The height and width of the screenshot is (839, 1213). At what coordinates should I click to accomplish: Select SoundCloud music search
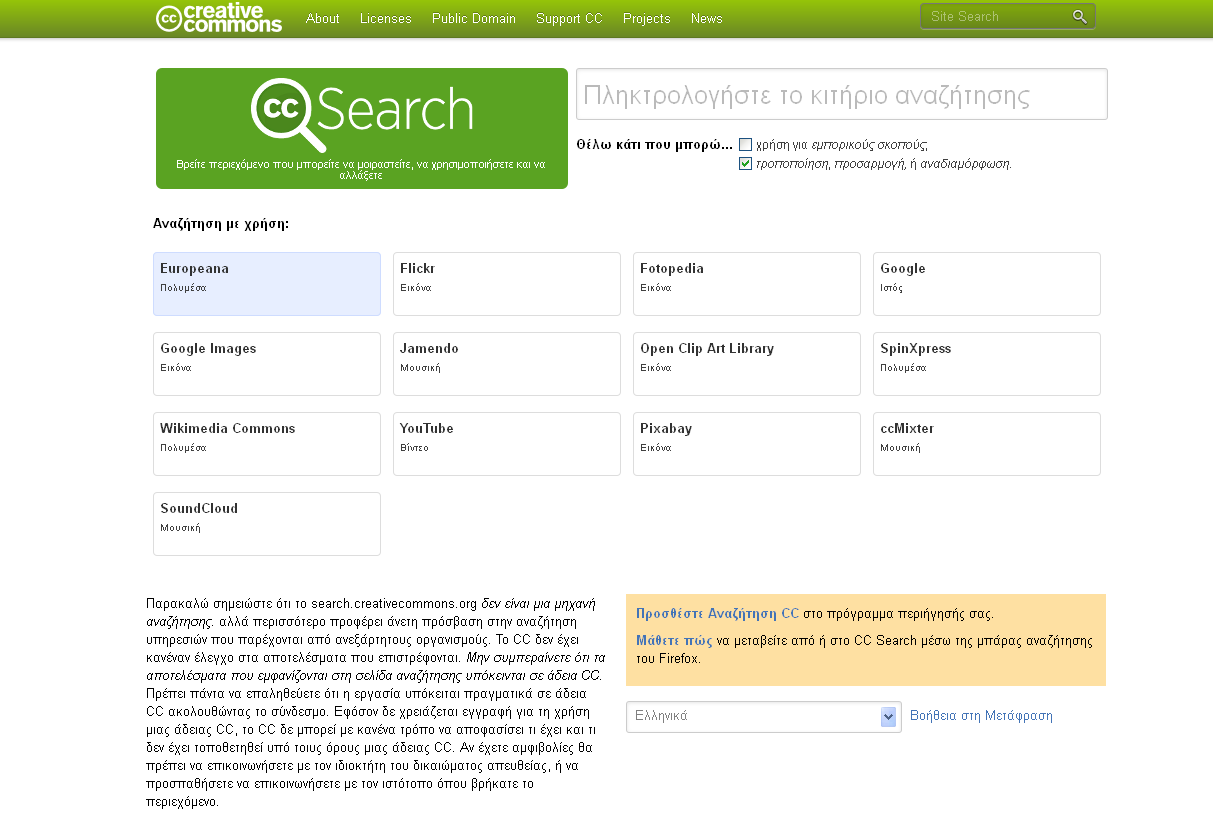[267, 524]
